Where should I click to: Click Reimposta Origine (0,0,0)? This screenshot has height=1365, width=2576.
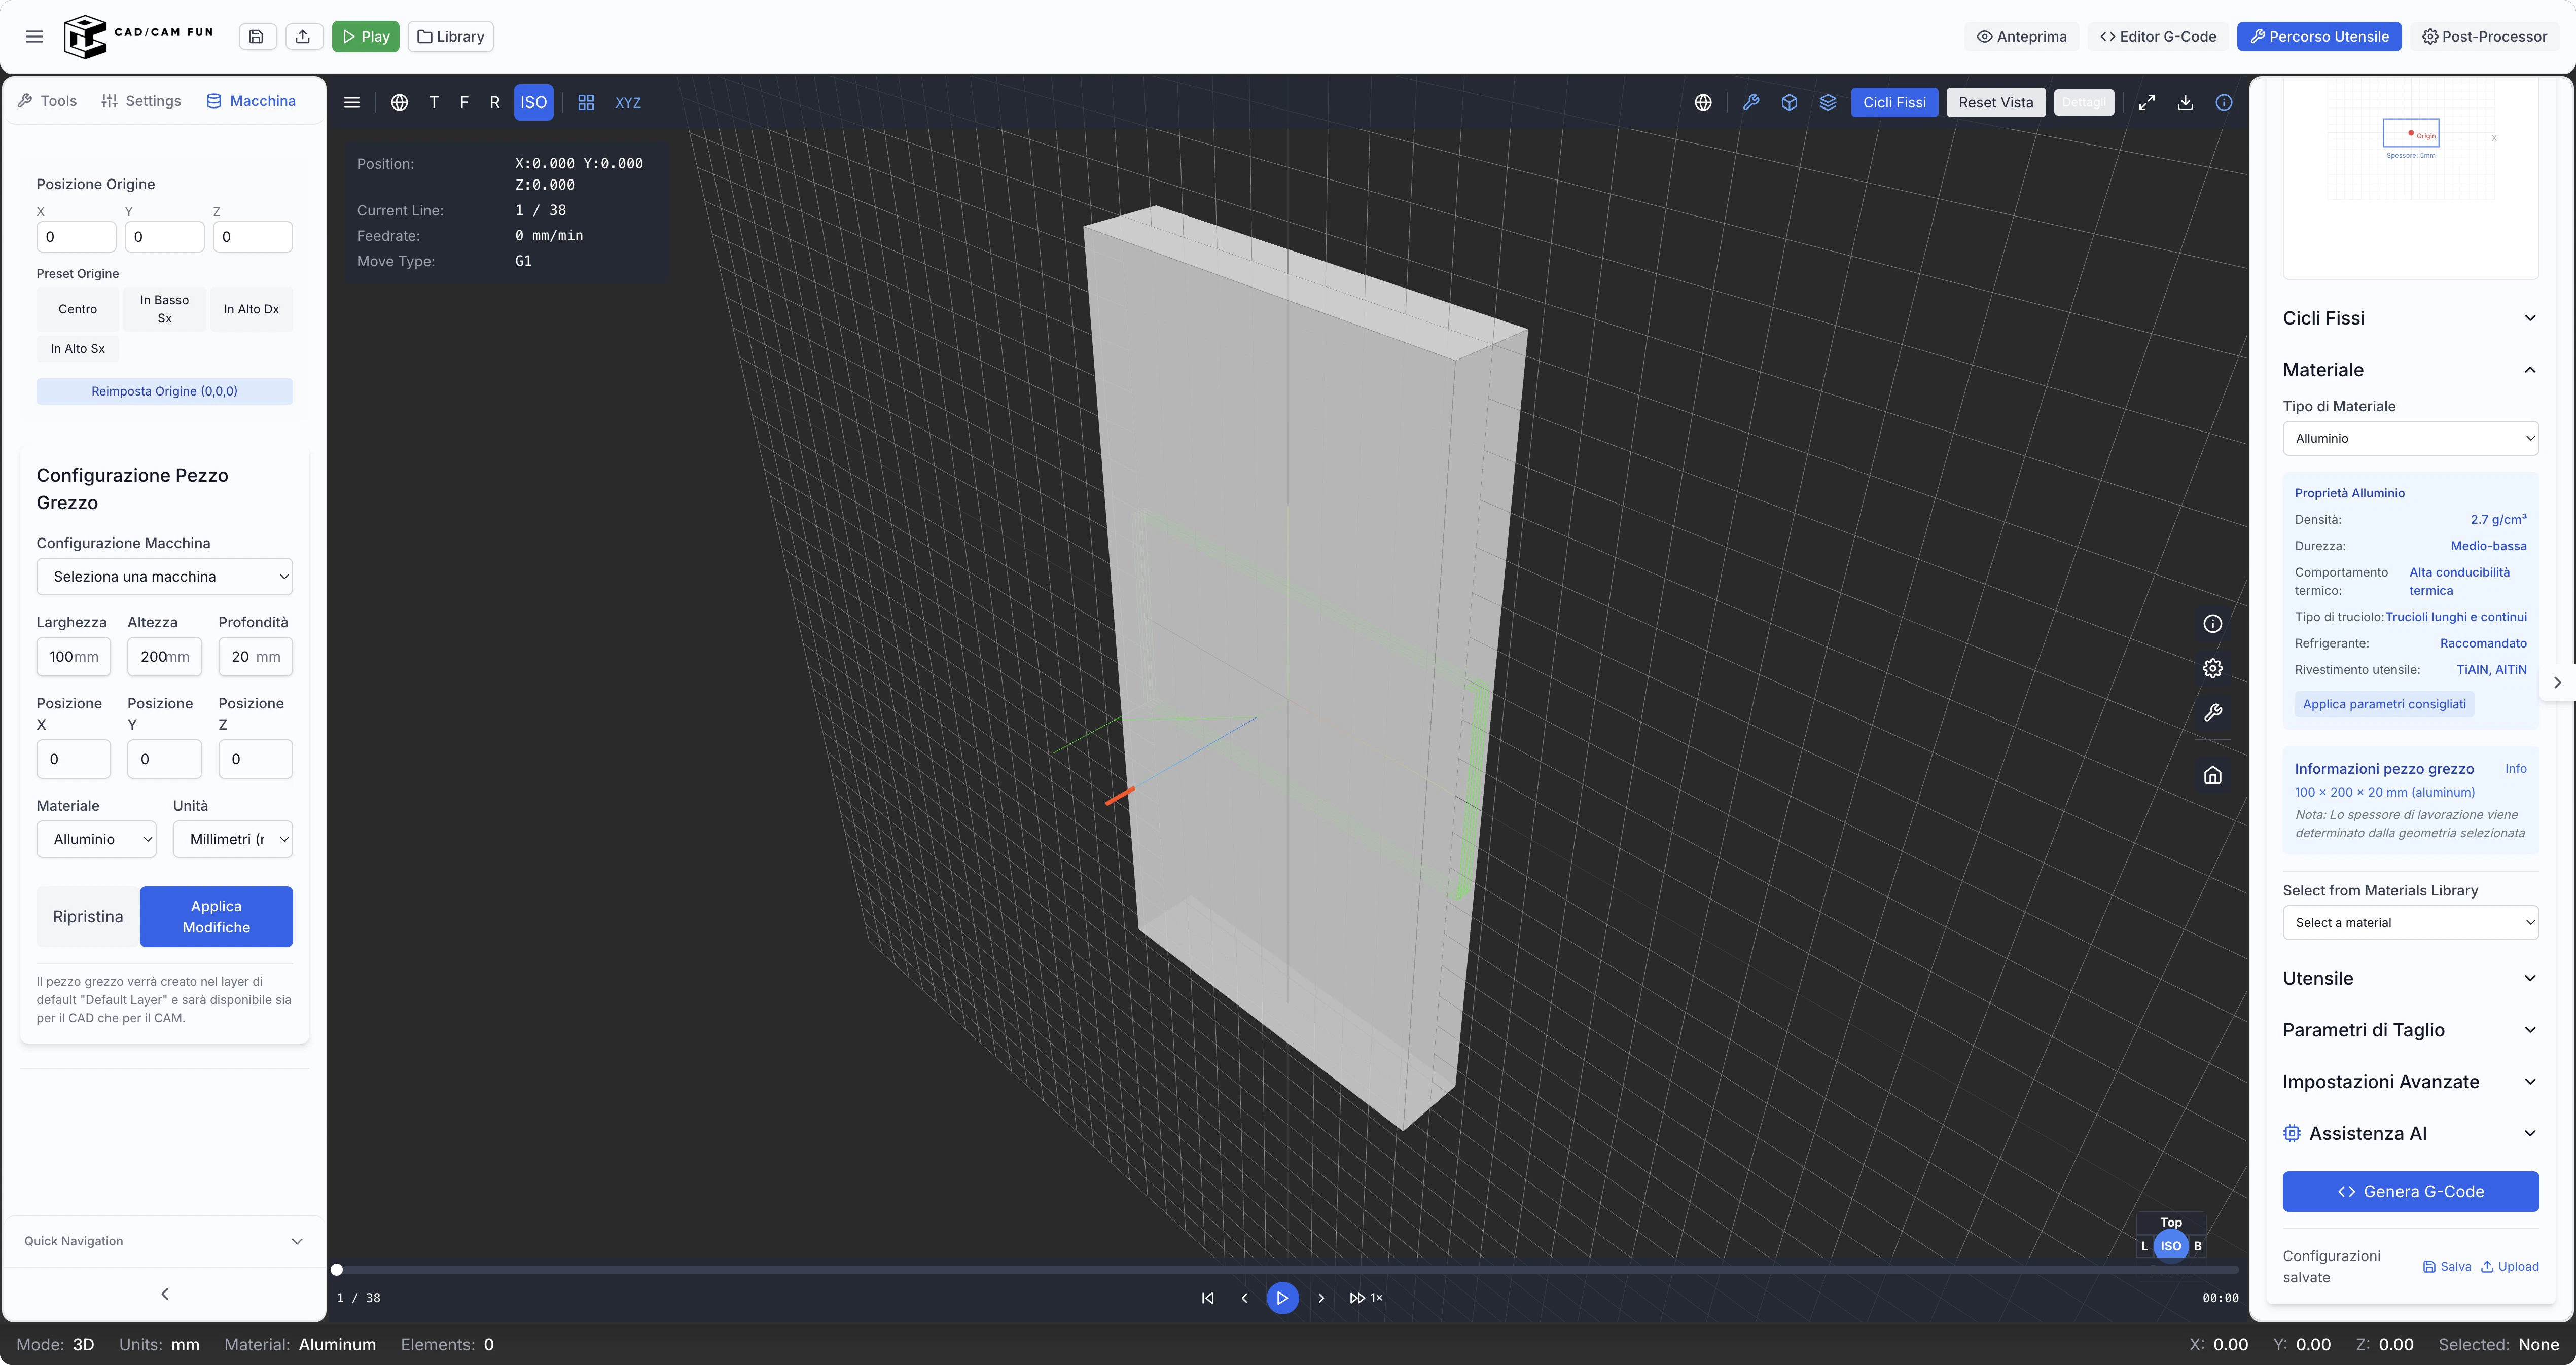click(x=165, y=392)
